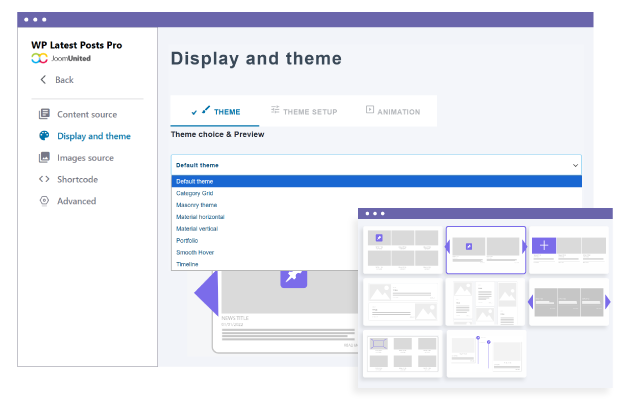Choose Category Grid from theme list
The height and width of the screenshot is (400, 630).
pos(194,193)
